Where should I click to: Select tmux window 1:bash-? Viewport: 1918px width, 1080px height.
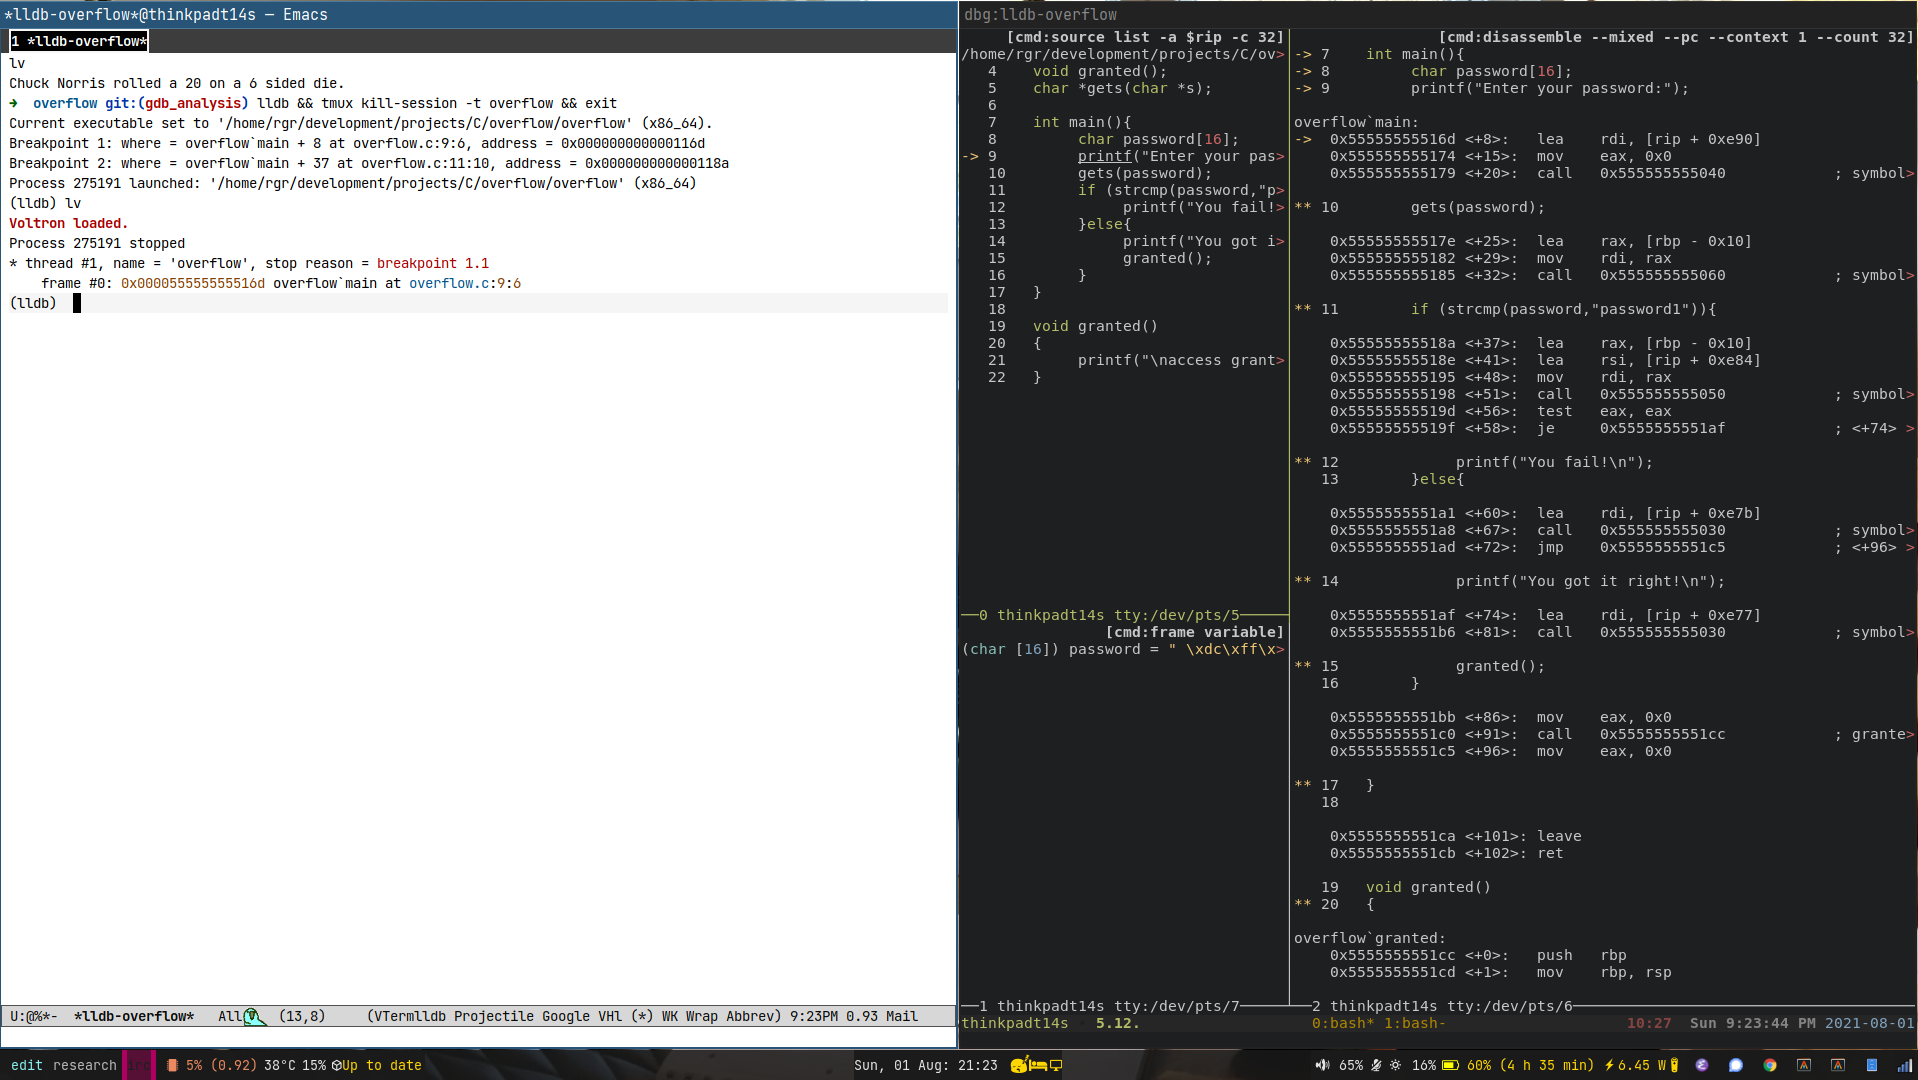click(x=1415, y=1023)
